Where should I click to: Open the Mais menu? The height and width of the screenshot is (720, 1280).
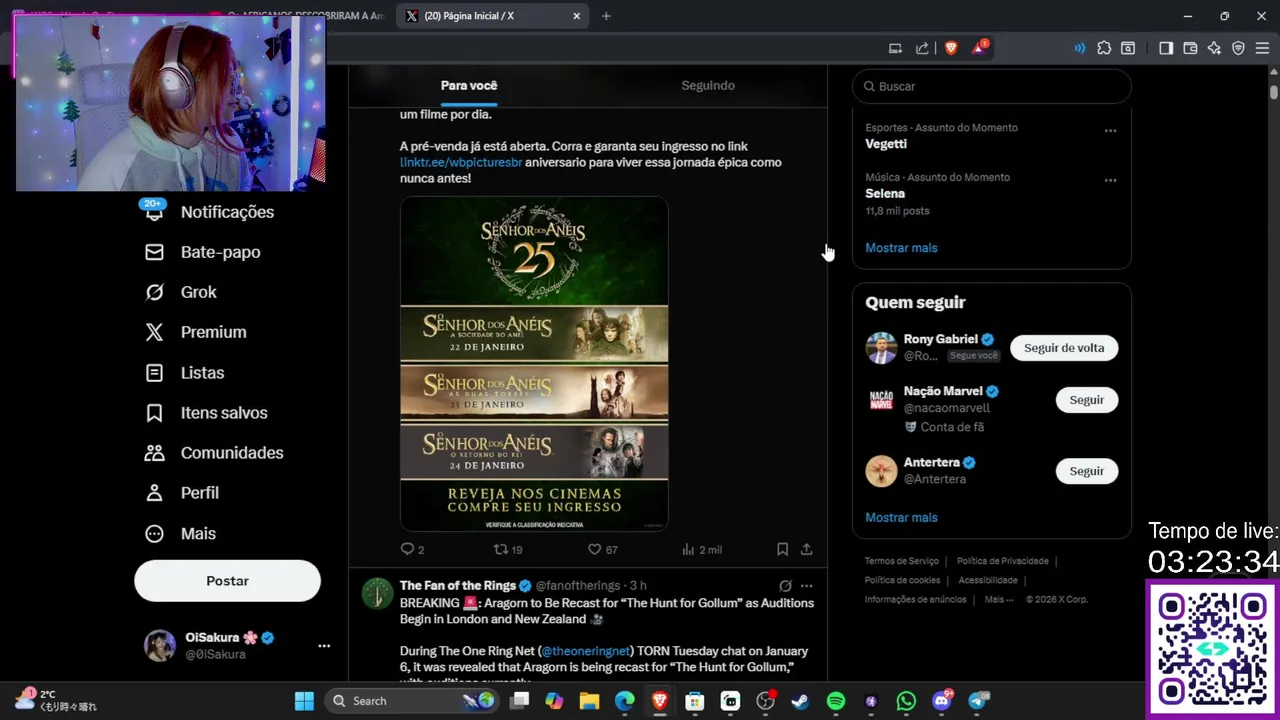click(181, 534)
